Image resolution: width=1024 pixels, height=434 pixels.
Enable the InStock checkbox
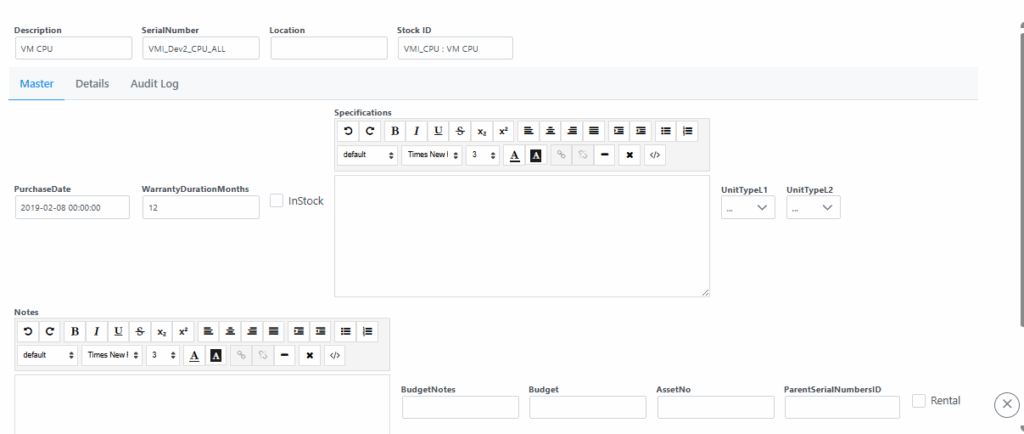pos(278,201)
